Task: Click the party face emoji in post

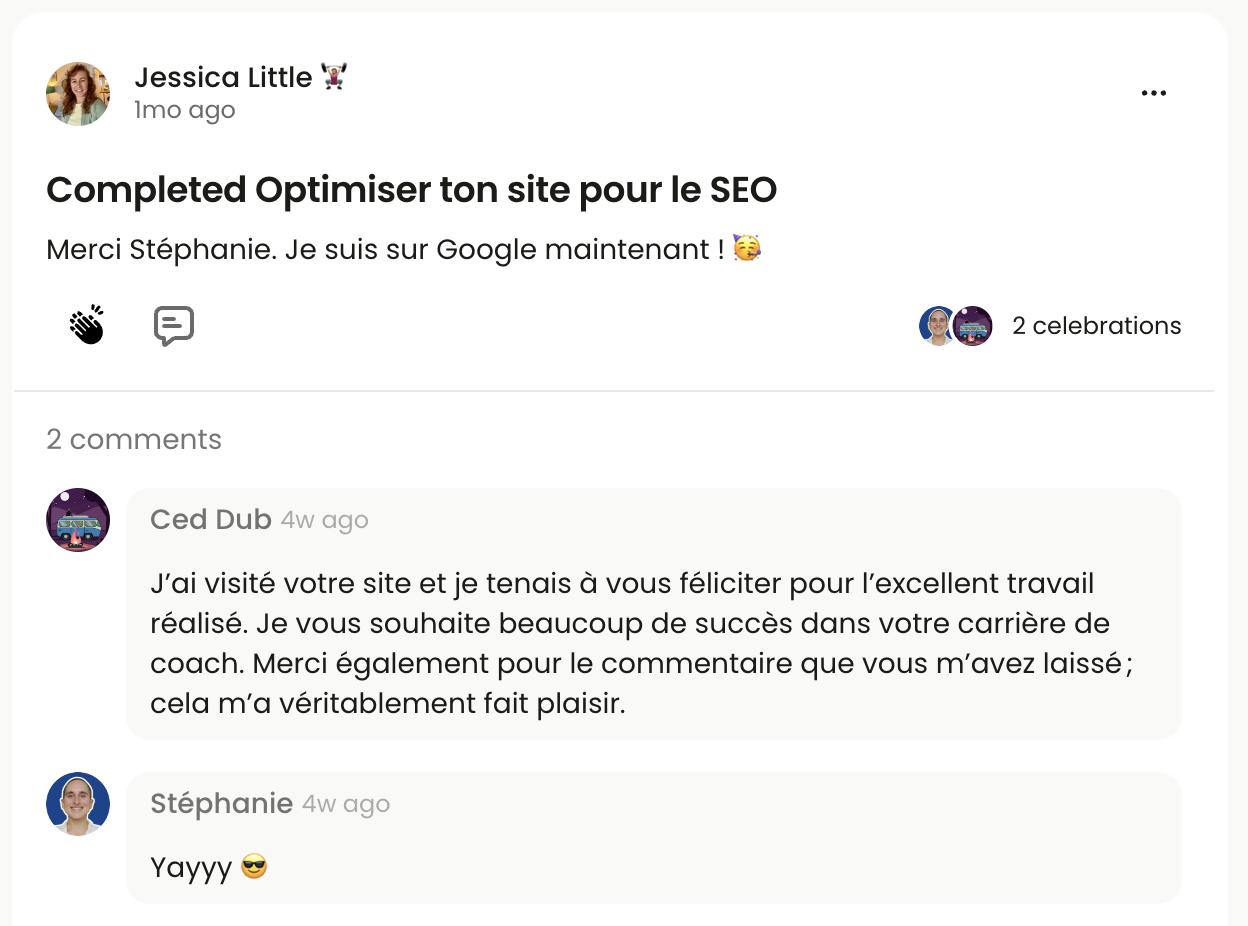Action: click(747, 249)
